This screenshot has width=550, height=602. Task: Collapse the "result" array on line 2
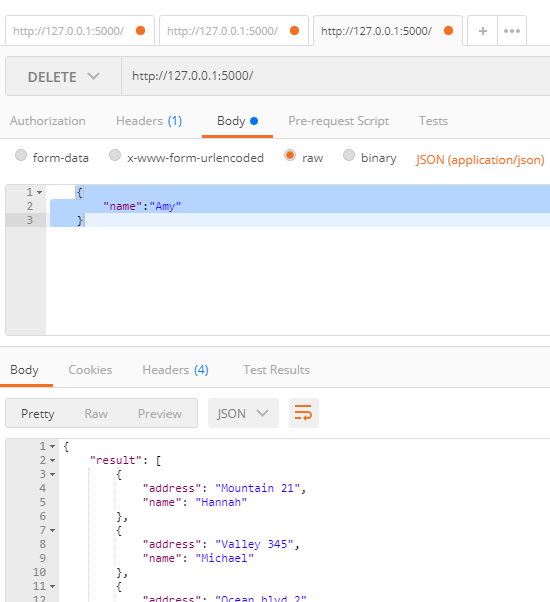pyautogui.click(x=53, y=460)
